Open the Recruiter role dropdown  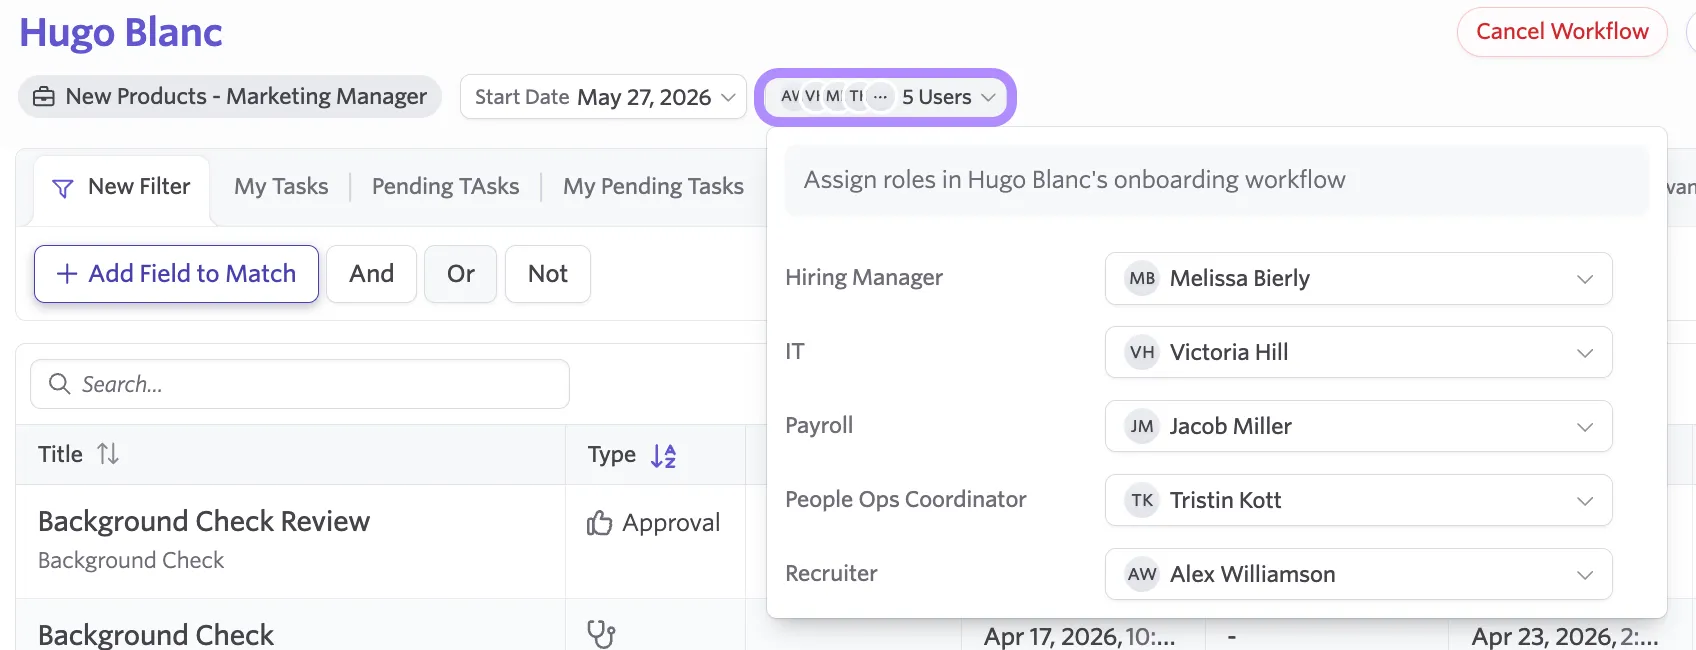pos(1358,574)
